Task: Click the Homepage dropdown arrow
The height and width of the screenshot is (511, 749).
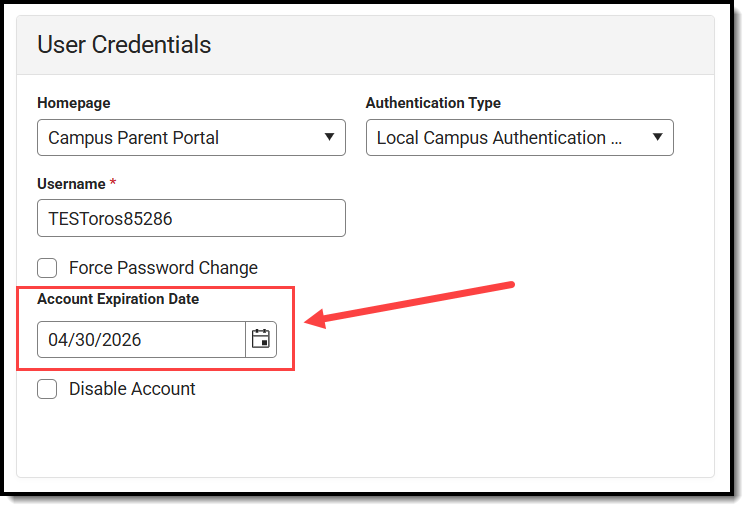Action: [329, 138]
